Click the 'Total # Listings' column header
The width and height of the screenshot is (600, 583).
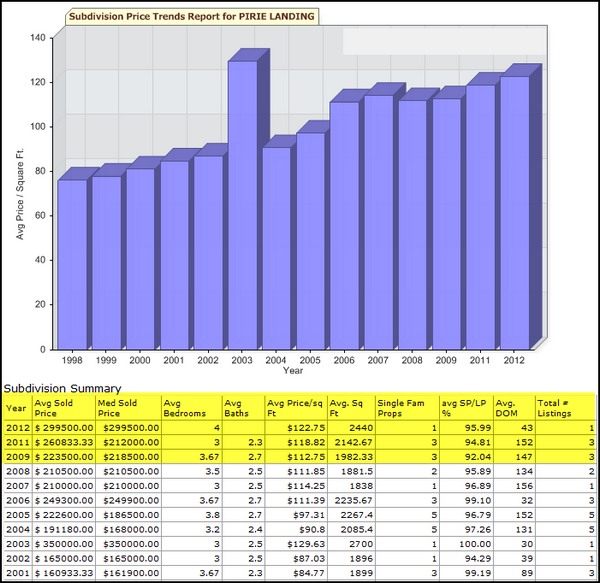pyautogui.click(x=554, y=408)
